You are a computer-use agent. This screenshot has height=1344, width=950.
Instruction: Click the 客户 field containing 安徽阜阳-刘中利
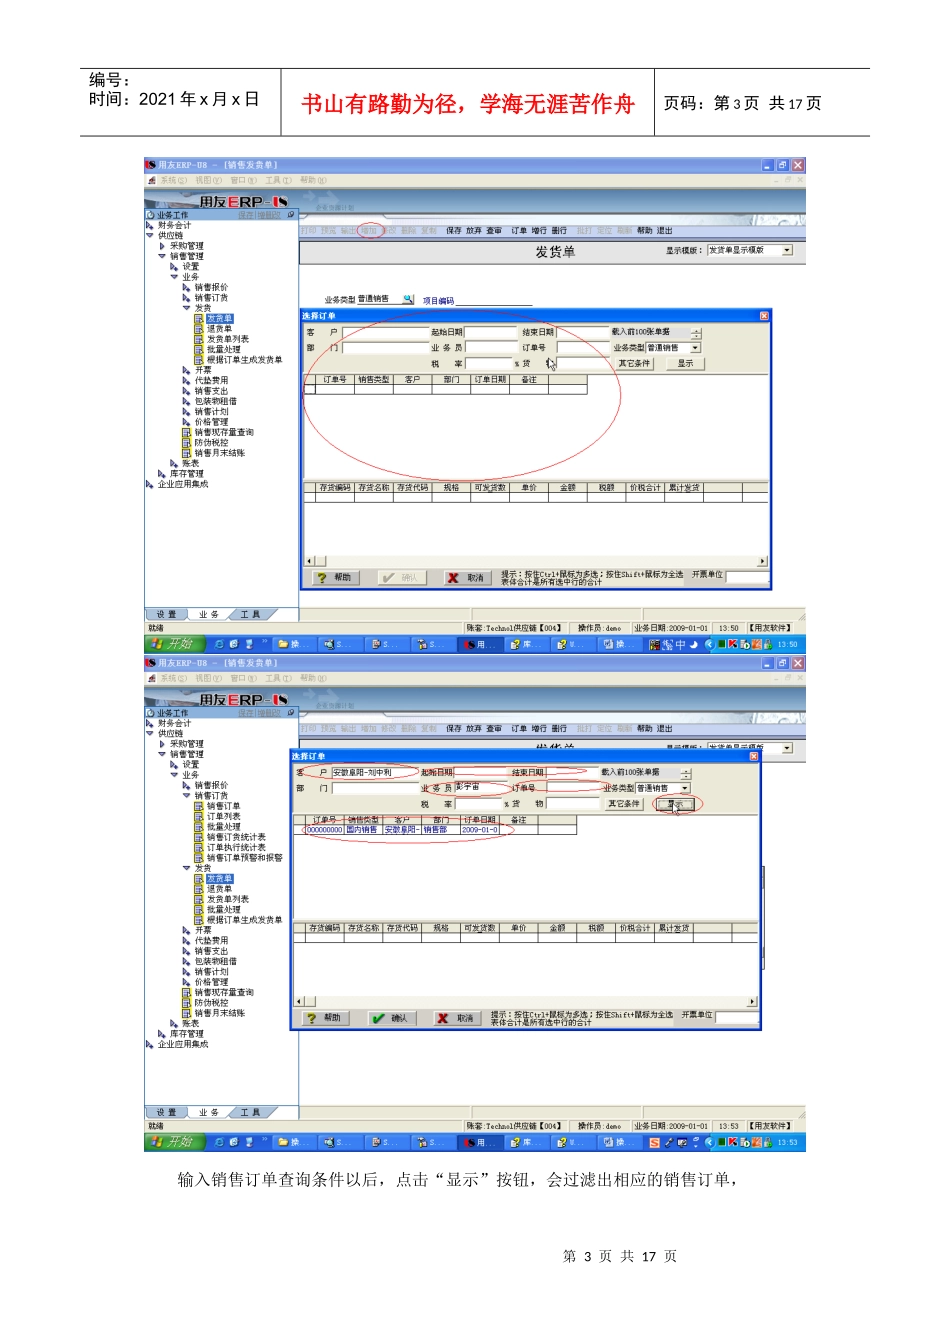pos(370,772)
